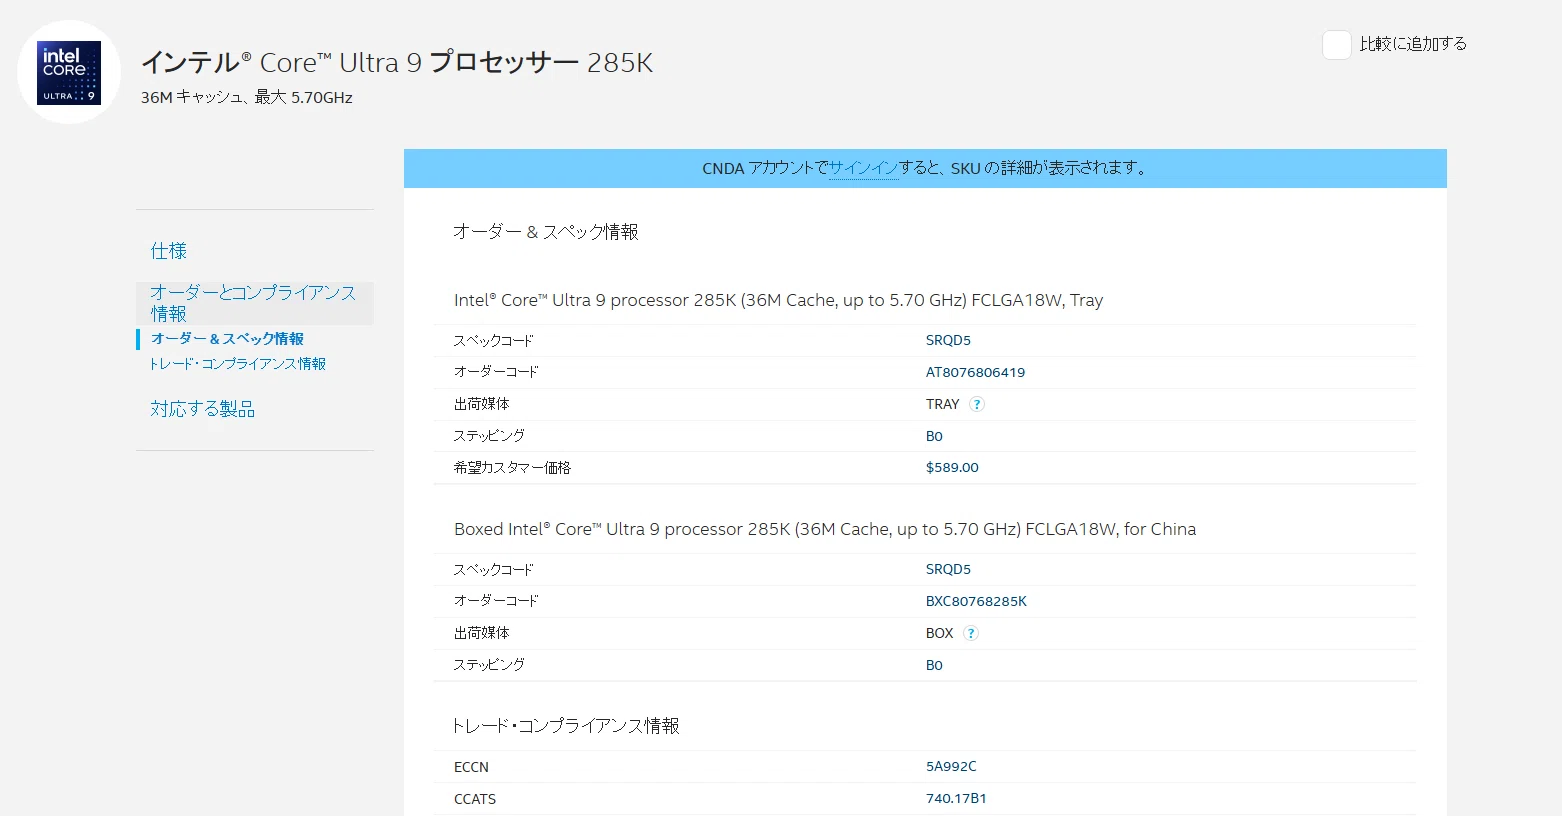The width and height of the screenshot is (1562, 816).
Task: Select オーダーとコンプライアンス情報 in the sidebar
Action: pos(254,303)
